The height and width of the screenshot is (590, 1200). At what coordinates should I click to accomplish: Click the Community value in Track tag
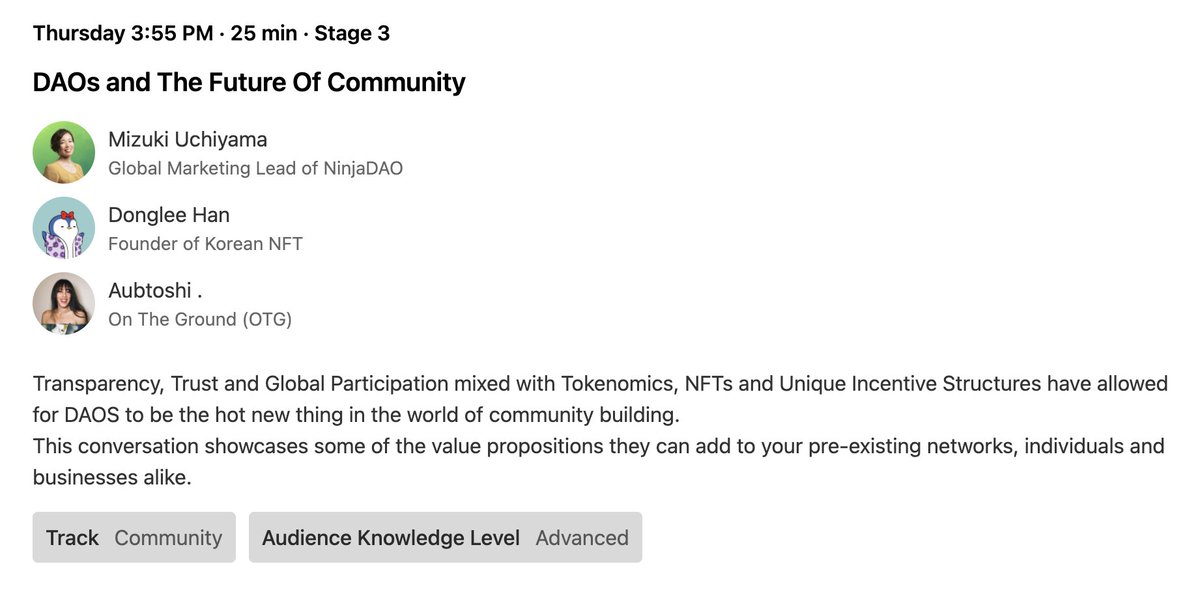point(168,537)
